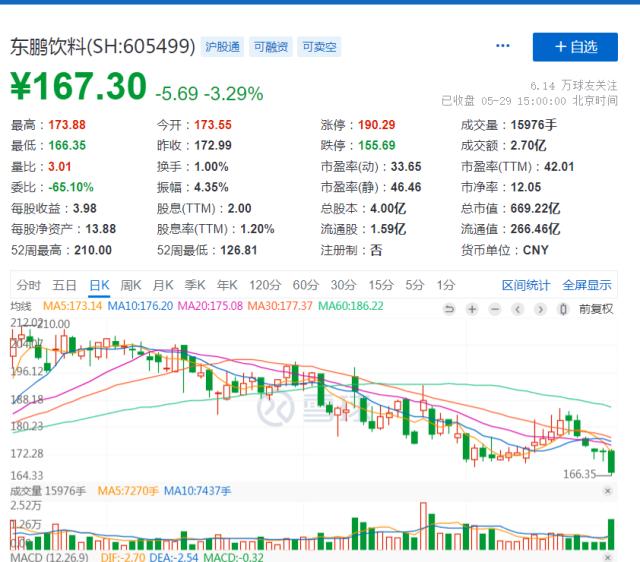Screen dimensions: 640x562
Task: Click the MA5:173.14 indicator label
Action: pyautogui.click(x=73, y=306)
